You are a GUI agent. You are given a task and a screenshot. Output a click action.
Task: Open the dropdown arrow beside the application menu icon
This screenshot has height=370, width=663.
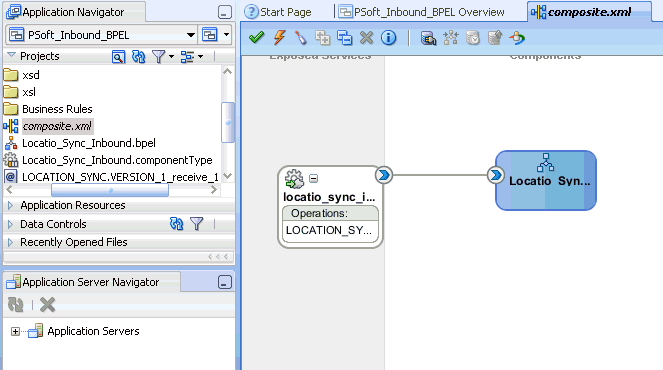click(227, 35)
